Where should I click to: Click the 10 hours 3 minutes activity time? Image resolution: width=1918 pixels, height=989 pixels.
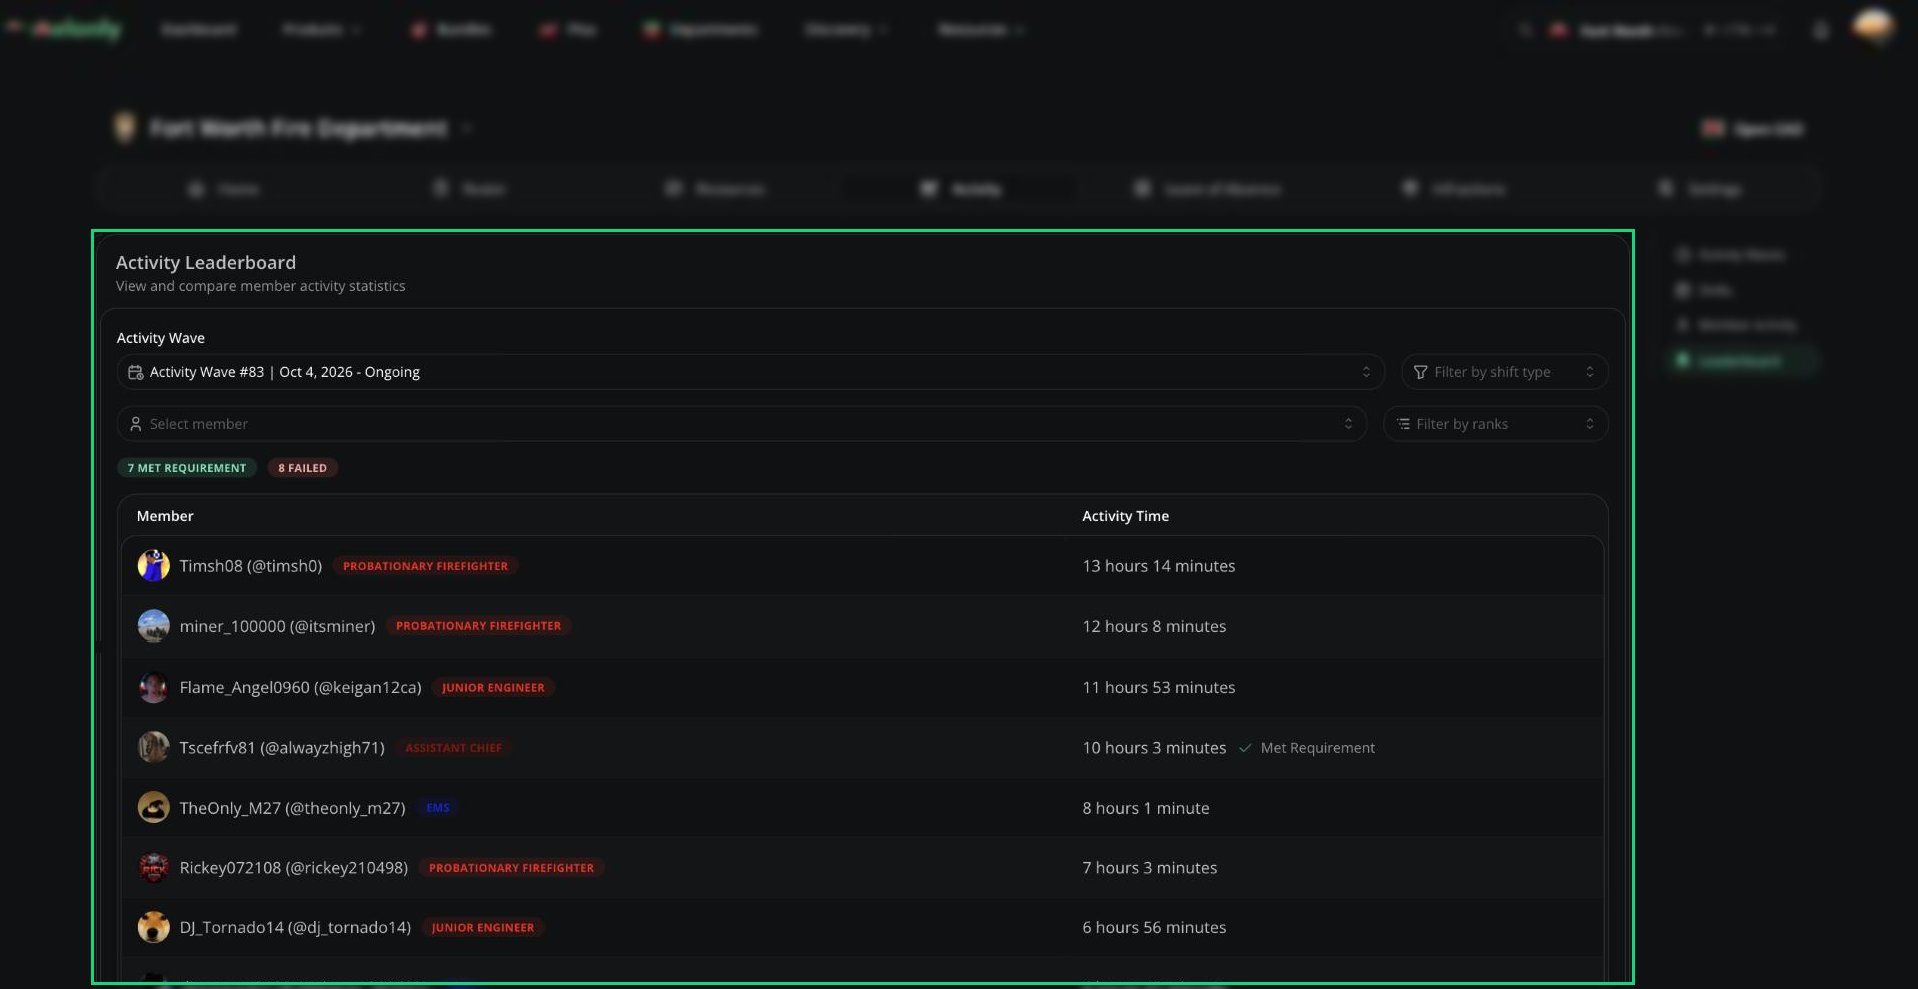point(1154,748)
